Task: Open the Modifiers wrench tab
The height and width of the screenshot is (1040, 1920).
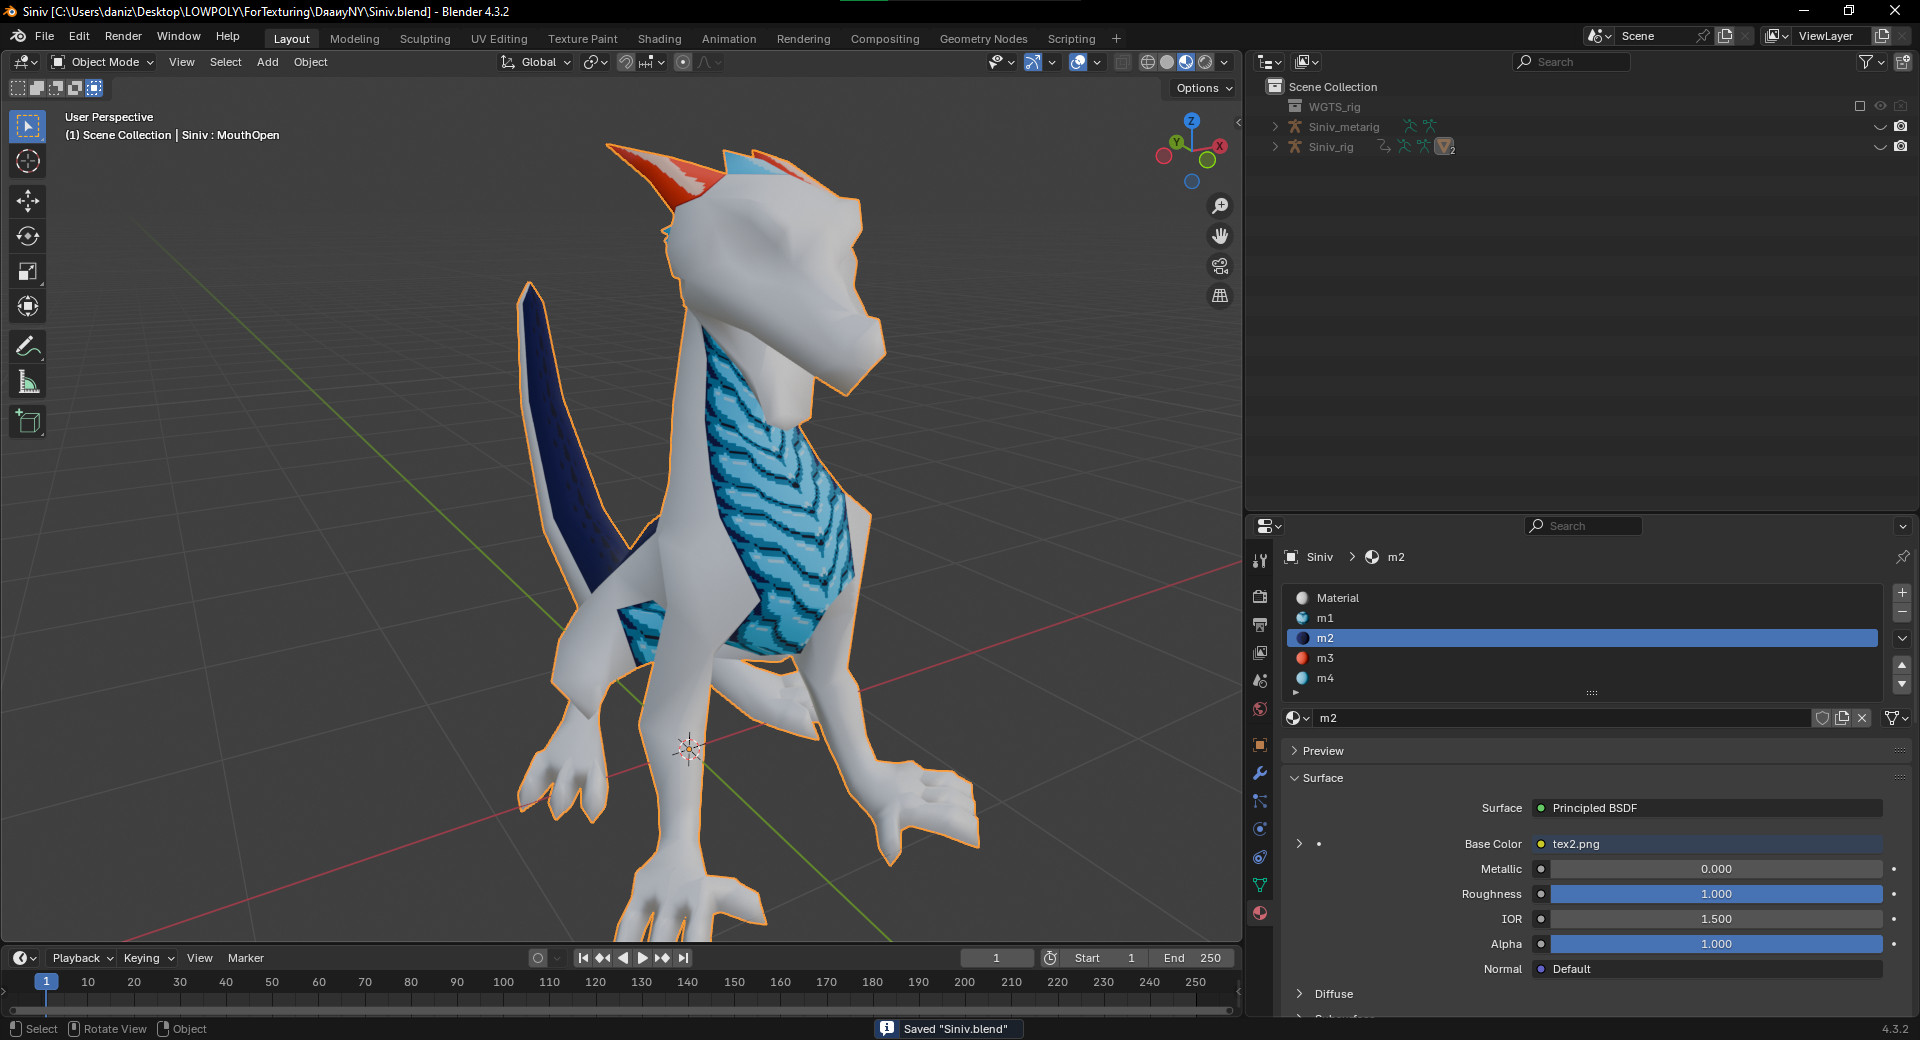Action: pyautogui.click(x=1260, y=773)
